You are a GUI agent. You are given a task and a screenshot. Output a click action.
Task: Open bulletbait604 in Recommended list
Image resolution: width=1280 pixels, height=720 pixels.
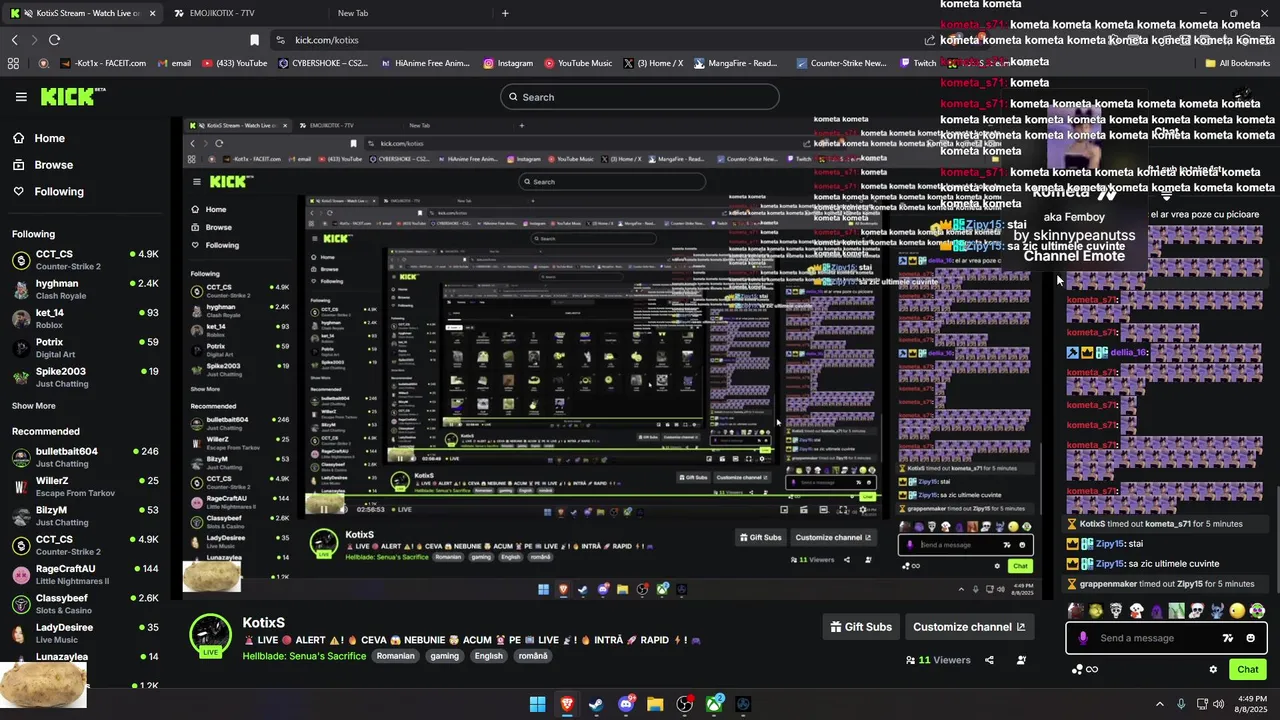pyautogui.click(x=85, y=457)
